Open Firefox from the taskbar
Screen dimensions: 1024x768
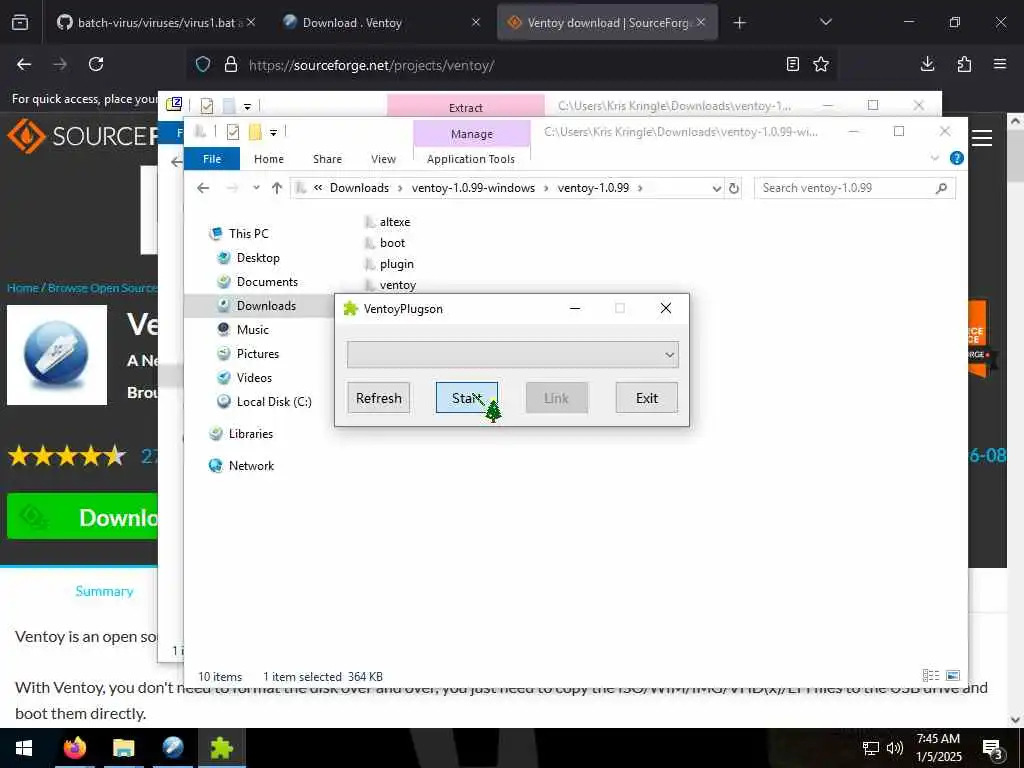tap(74, 748)
